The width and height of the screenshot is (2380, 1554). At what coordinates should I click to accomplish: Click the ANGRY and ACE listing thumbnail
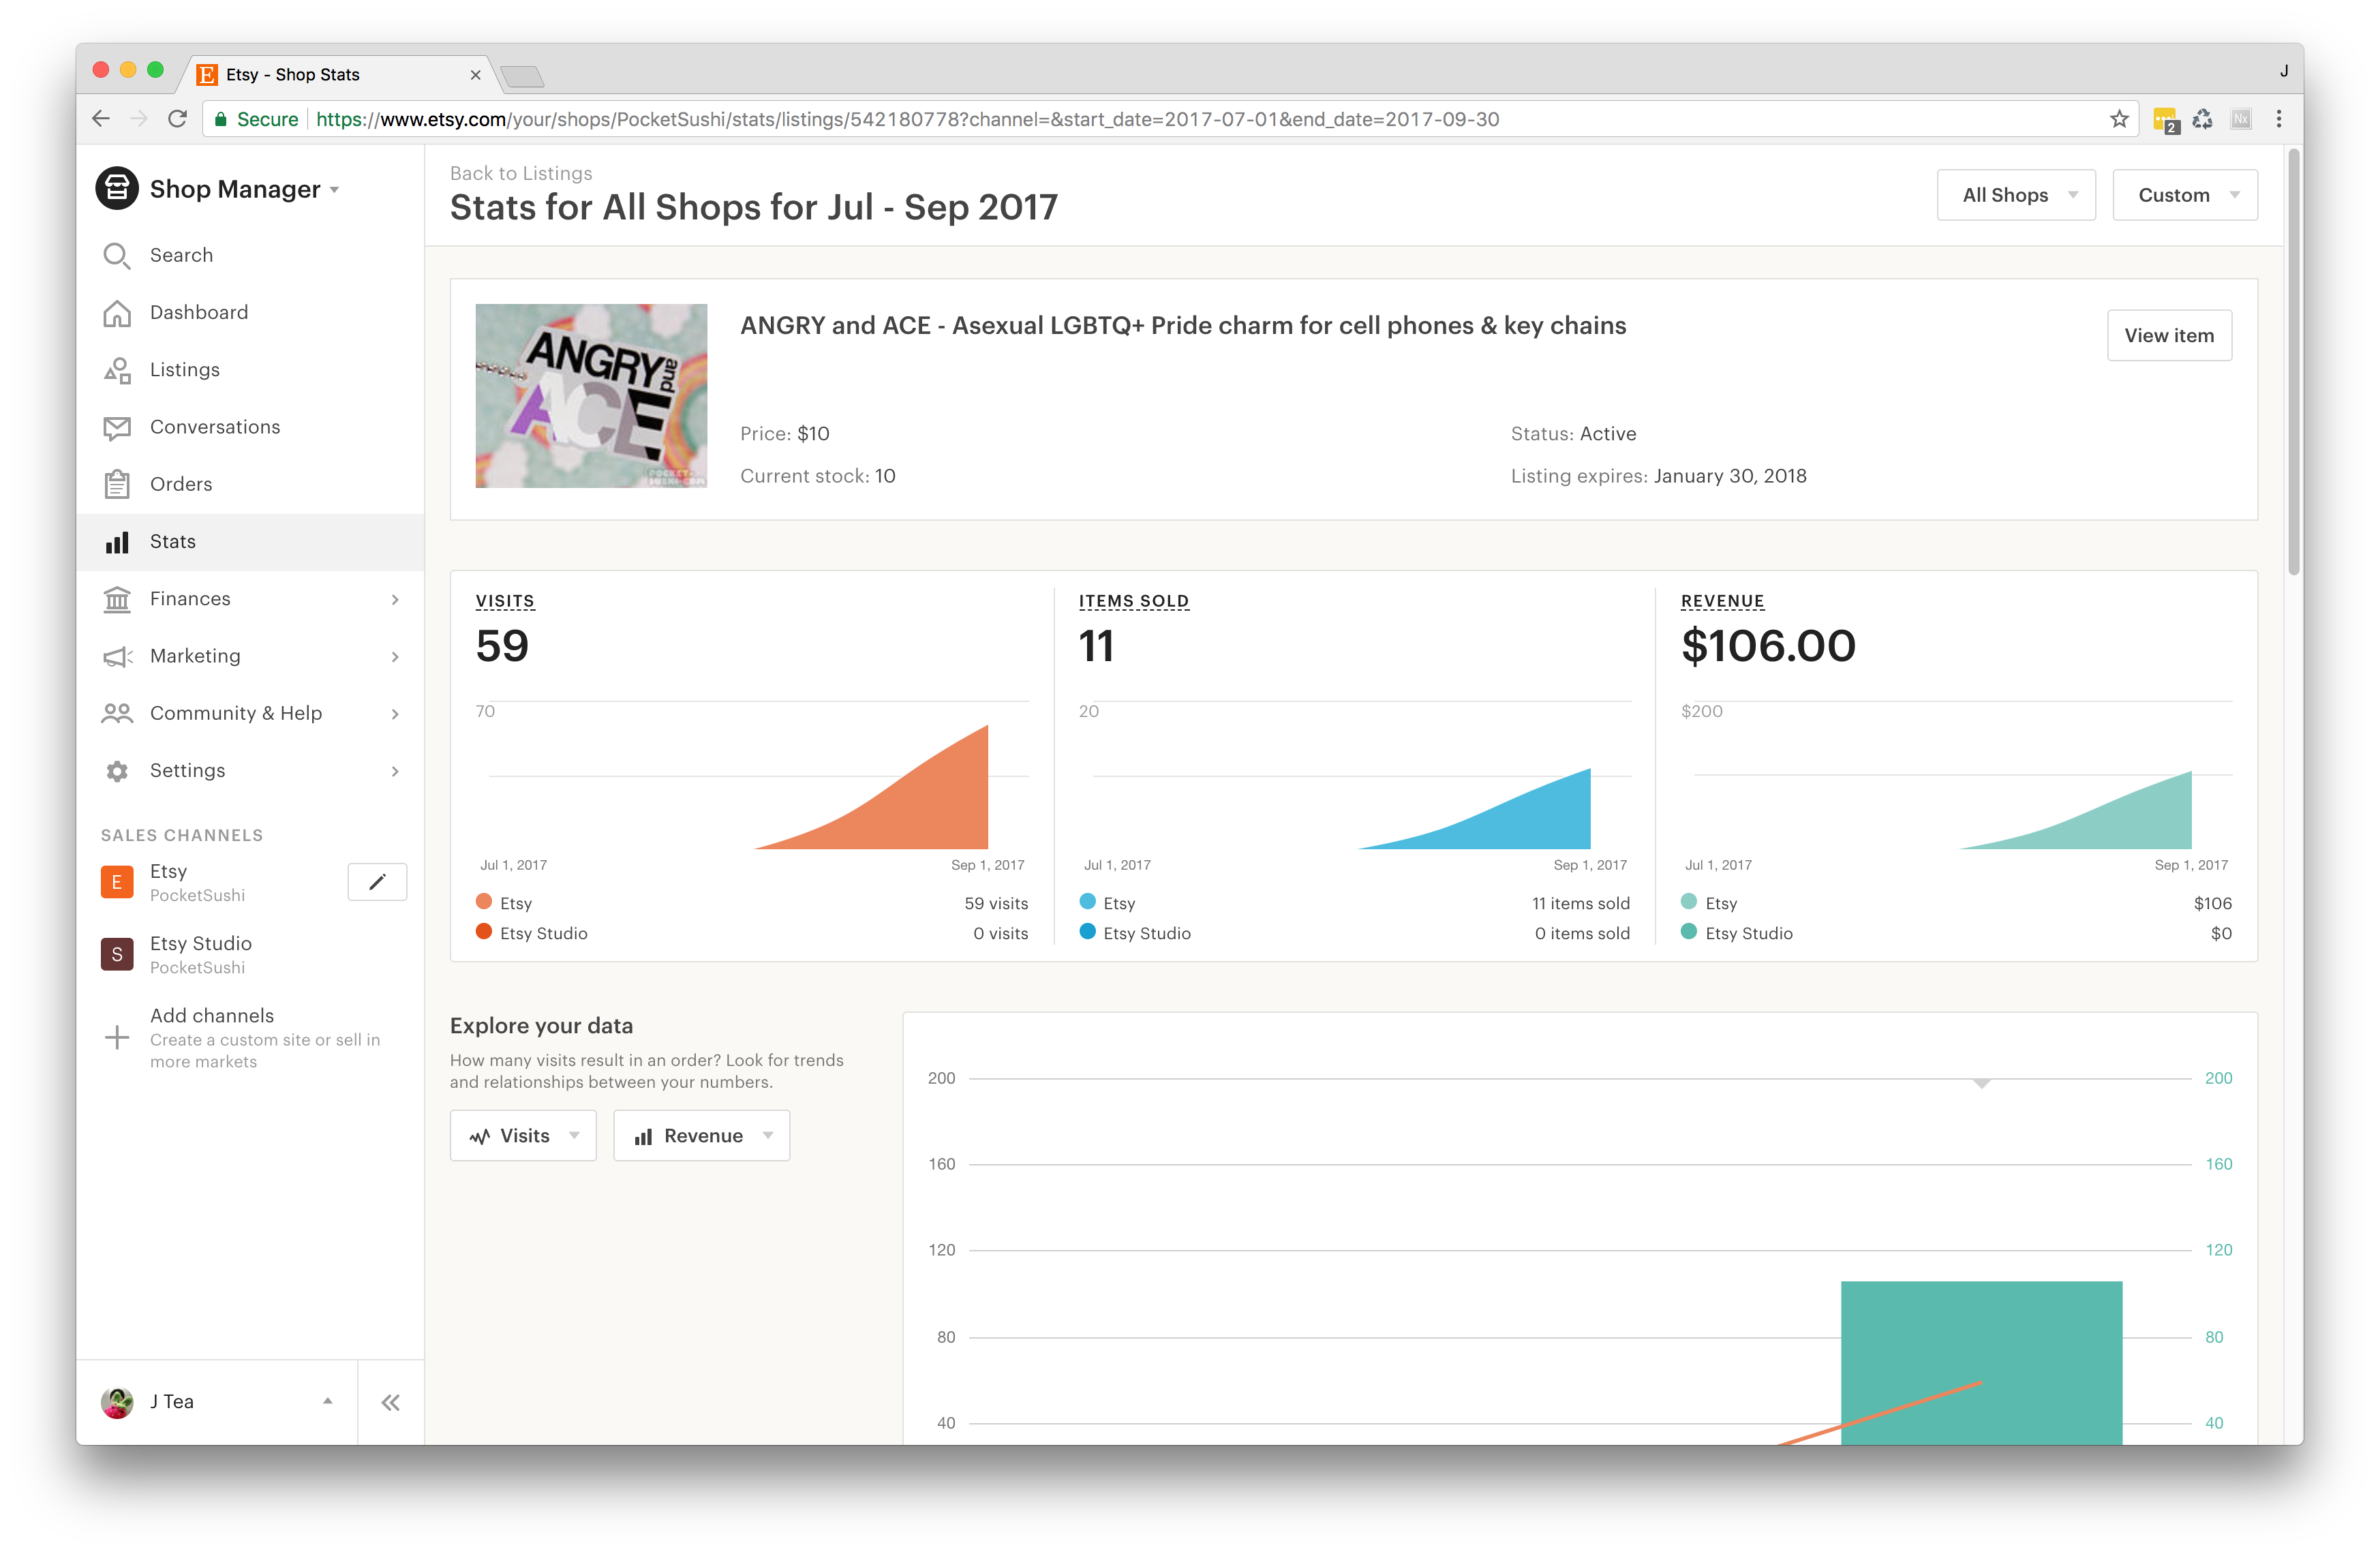(591, 396)
